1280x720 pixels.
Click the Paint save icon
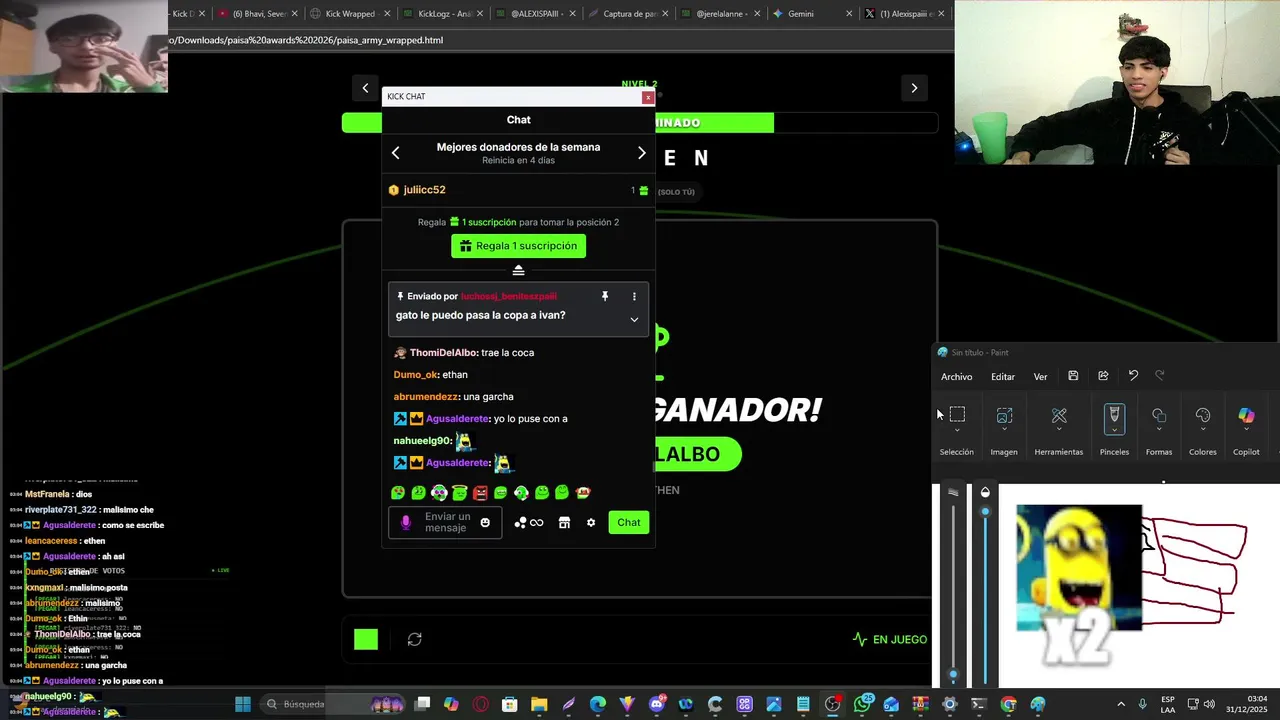1073,376
